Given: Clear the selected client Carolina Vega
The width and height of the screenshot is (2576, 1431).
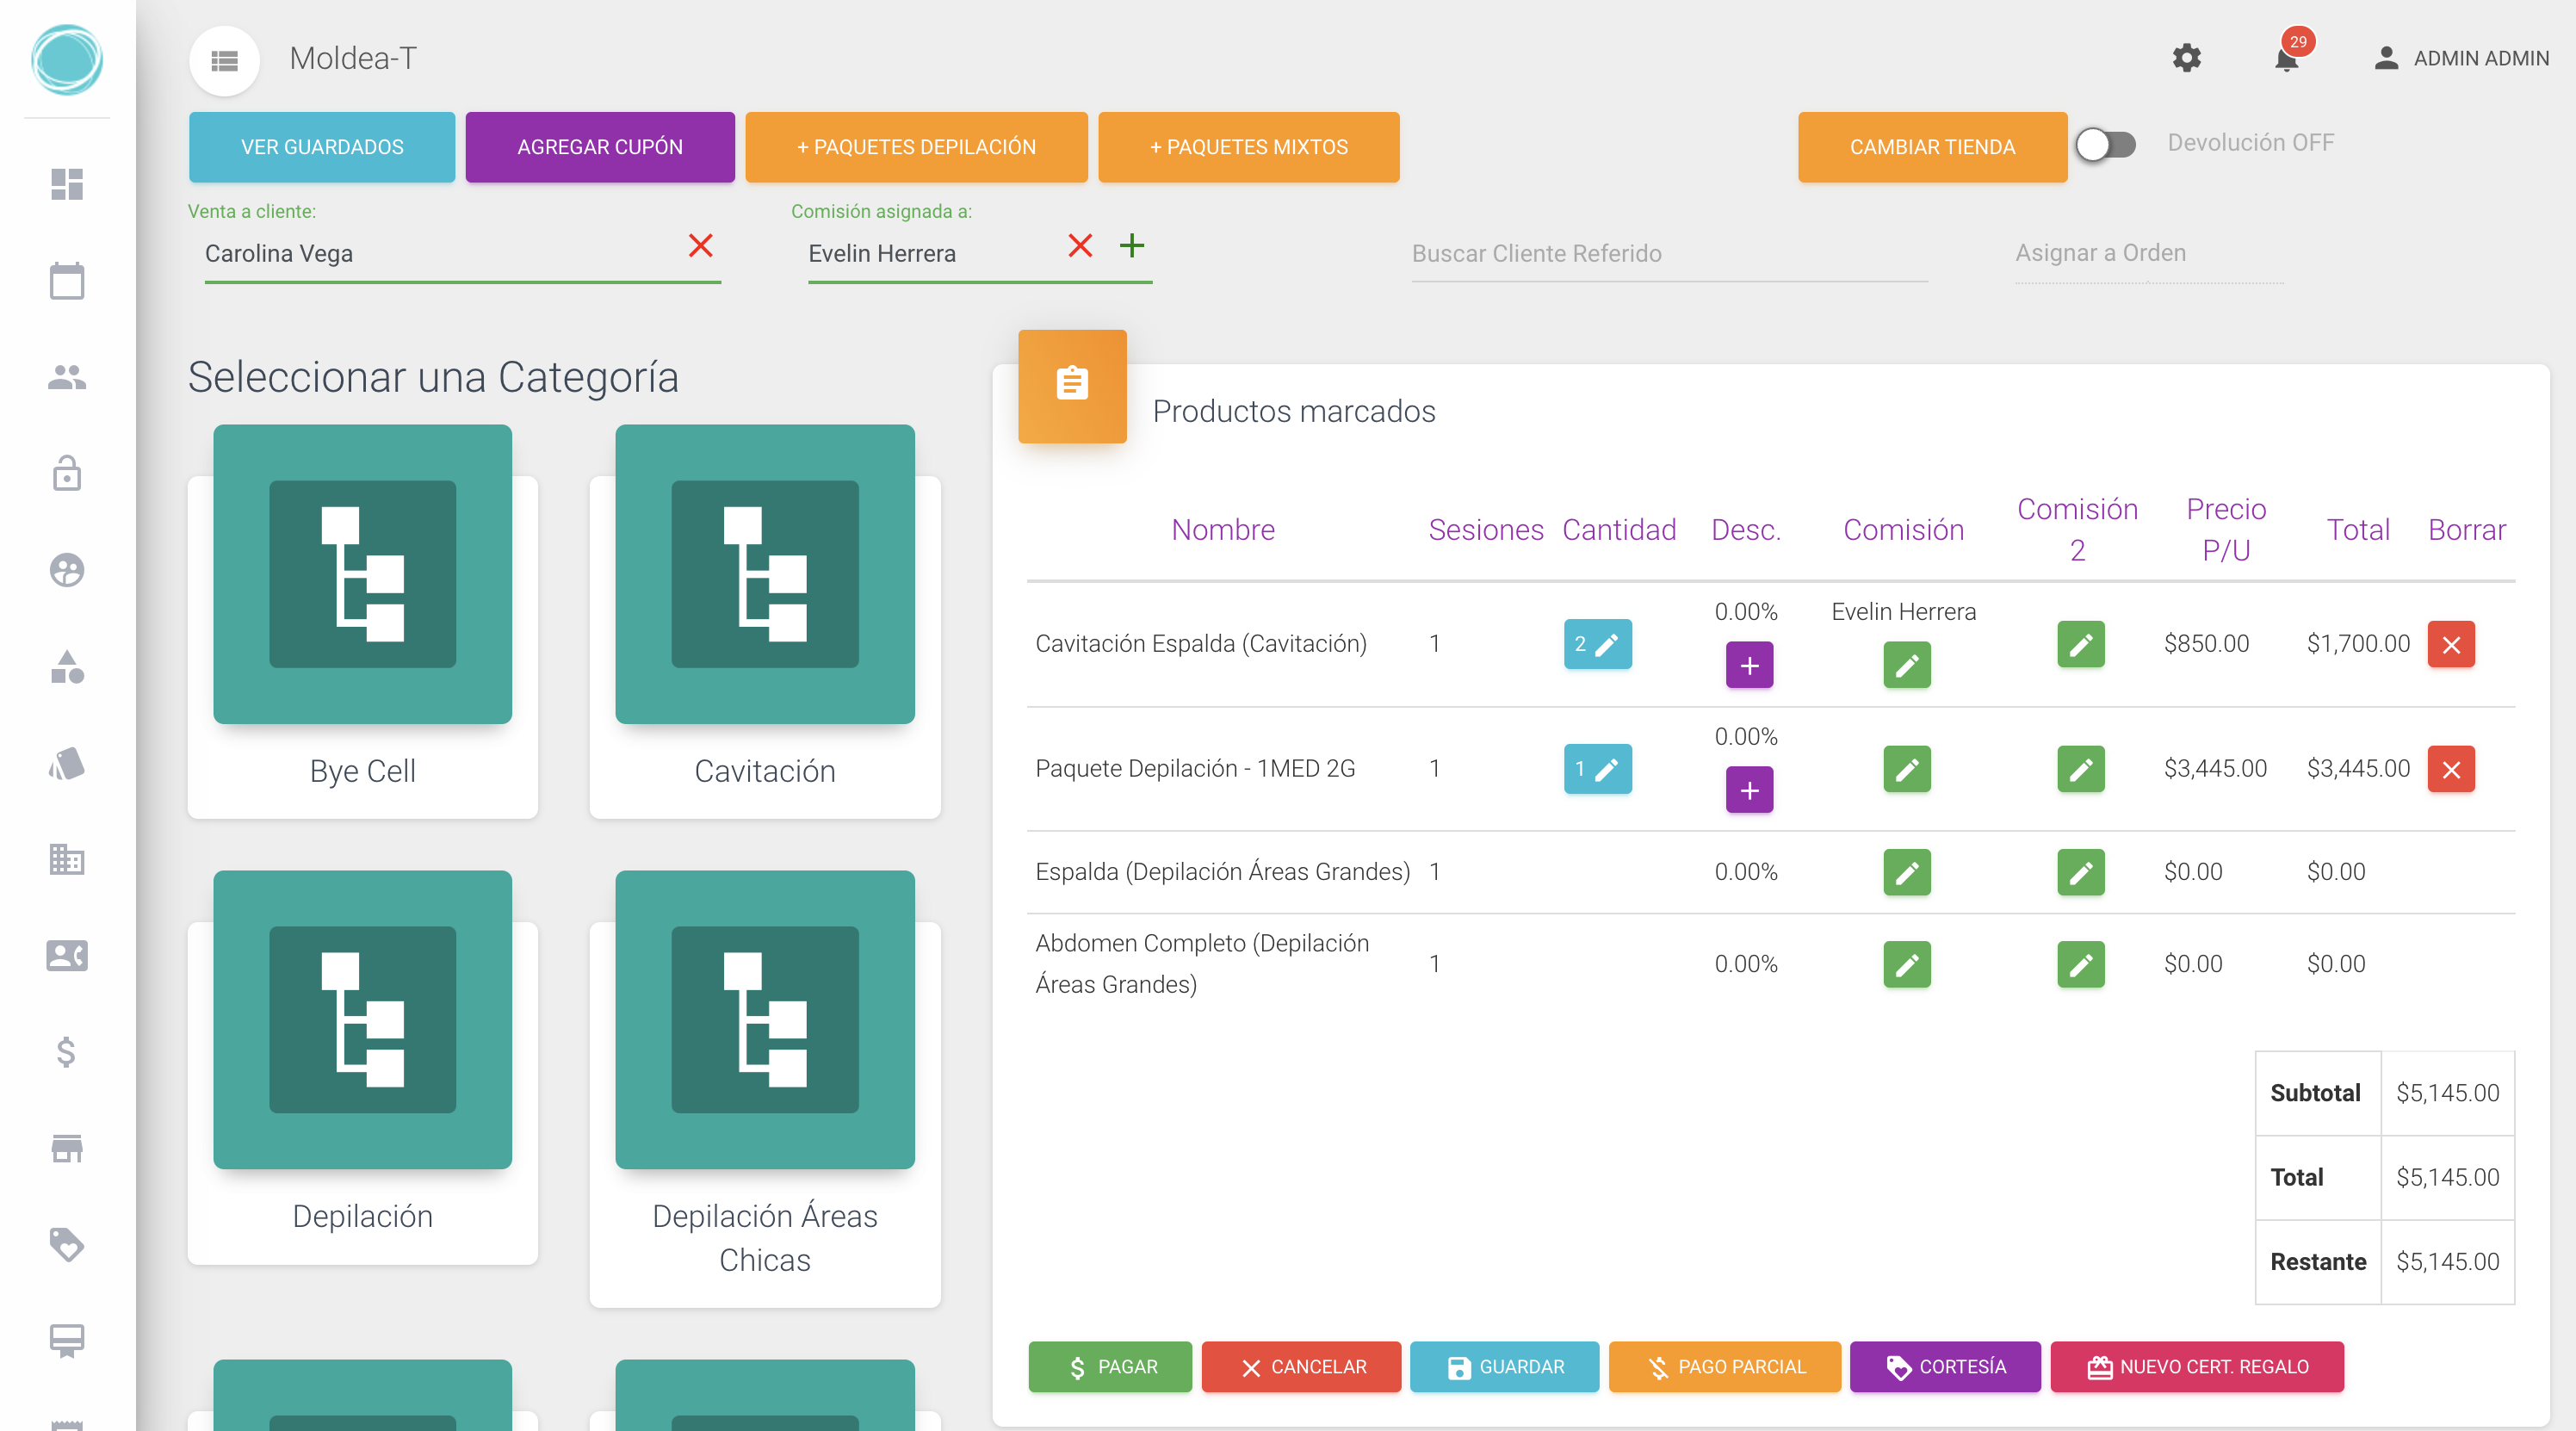Looking at the screenshot, I should 700,246.
